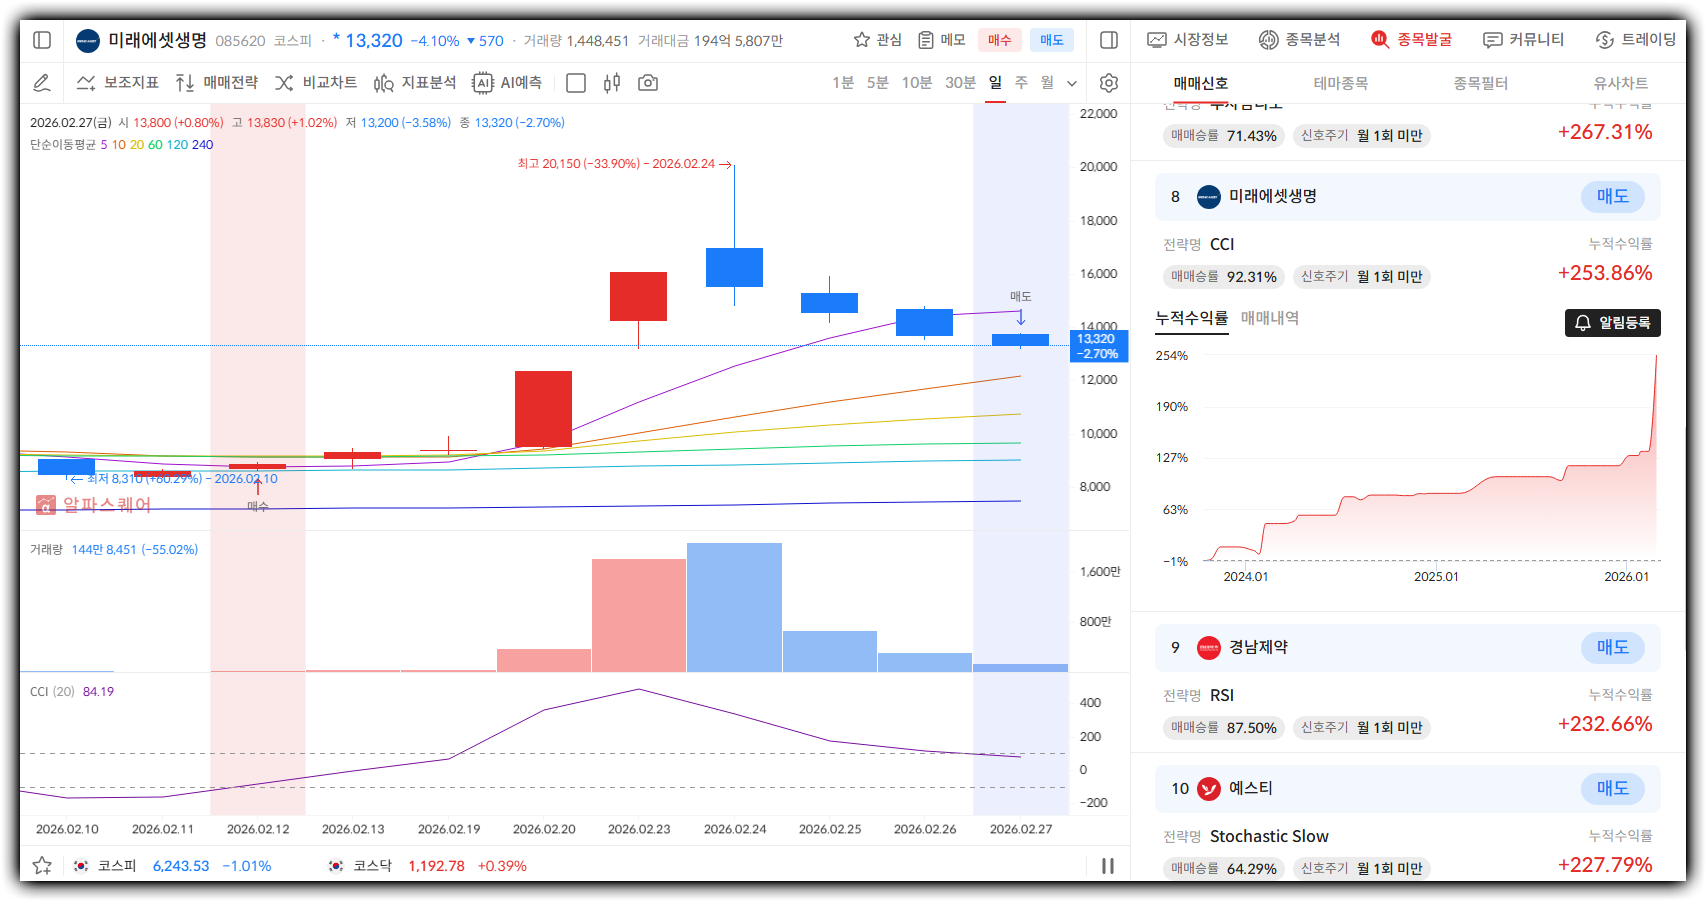This screenshot has height=901, width=1706.
Task: Toggle the square layout checkbox in toolbar
Action: [576, 83]
